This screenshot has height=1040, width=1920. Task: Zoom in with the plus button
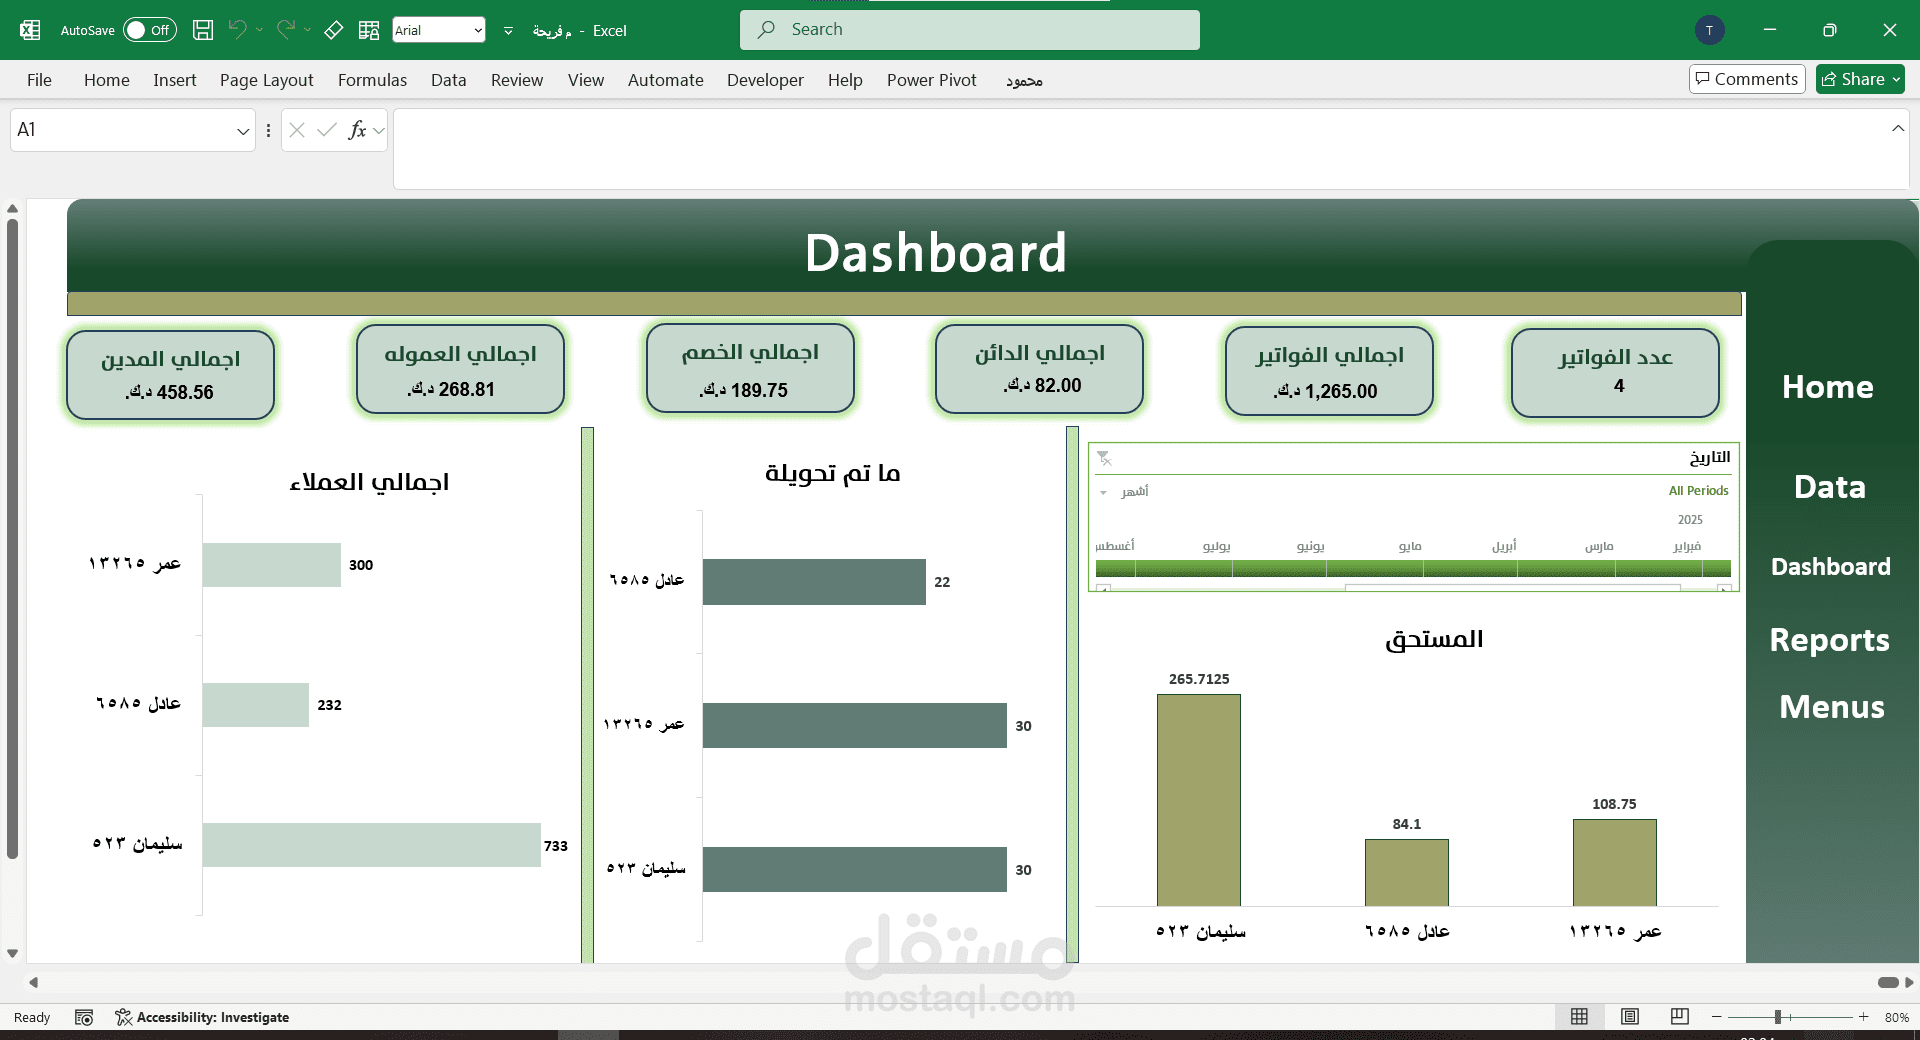pos(1864,1017)
